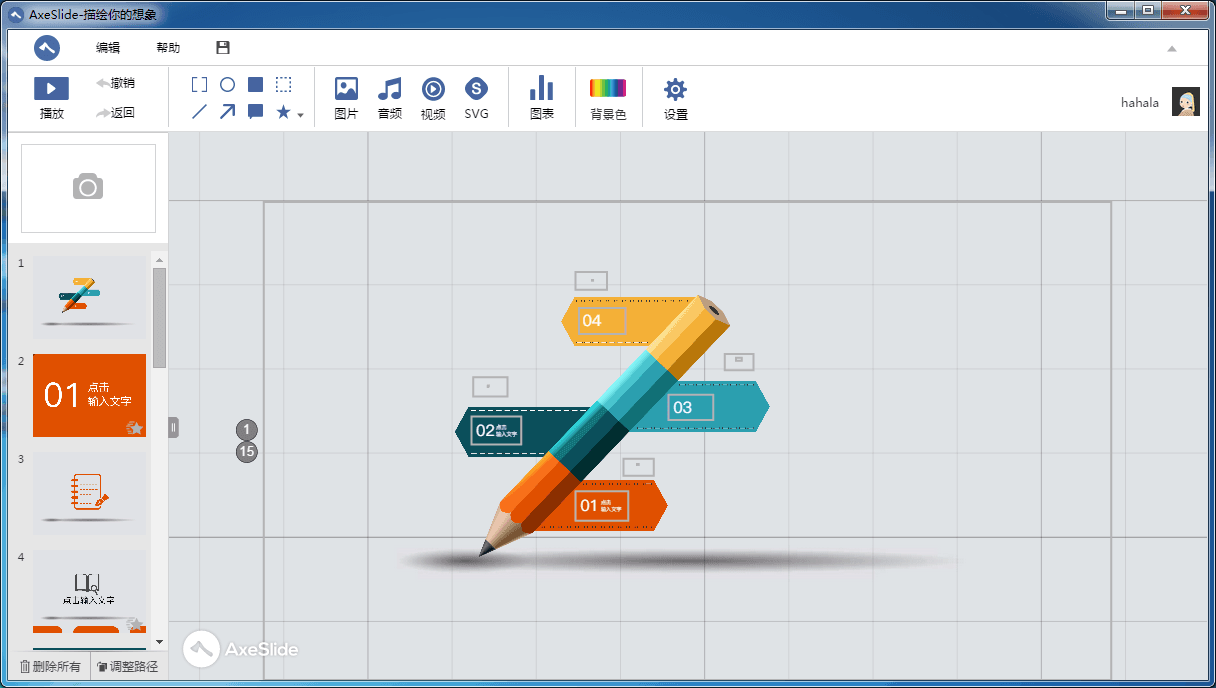This screenshot has height=688, width=1216.
Task: Open the 帮助 menu
Action: pos(168,48)
